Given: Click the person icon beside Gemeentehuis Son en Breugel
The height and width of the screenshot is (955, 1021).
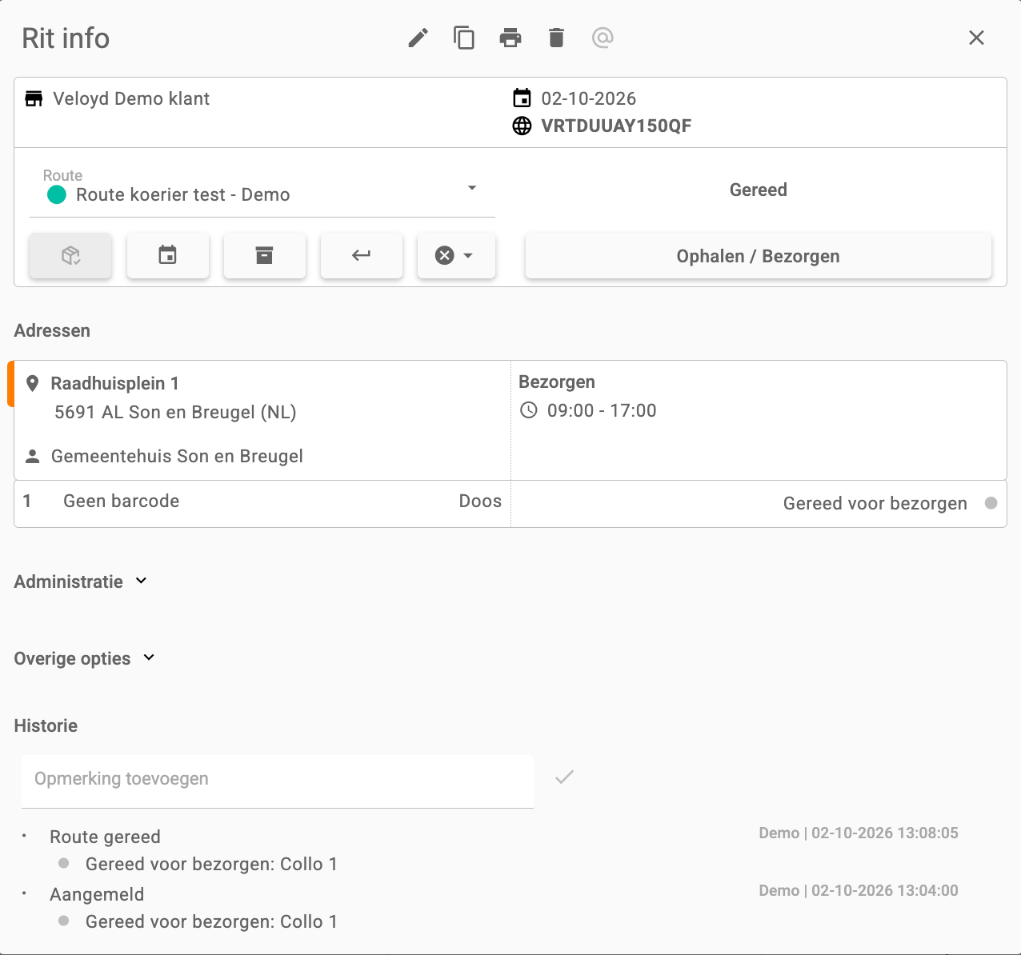Looking at the screenshot, I should [32, 456].
